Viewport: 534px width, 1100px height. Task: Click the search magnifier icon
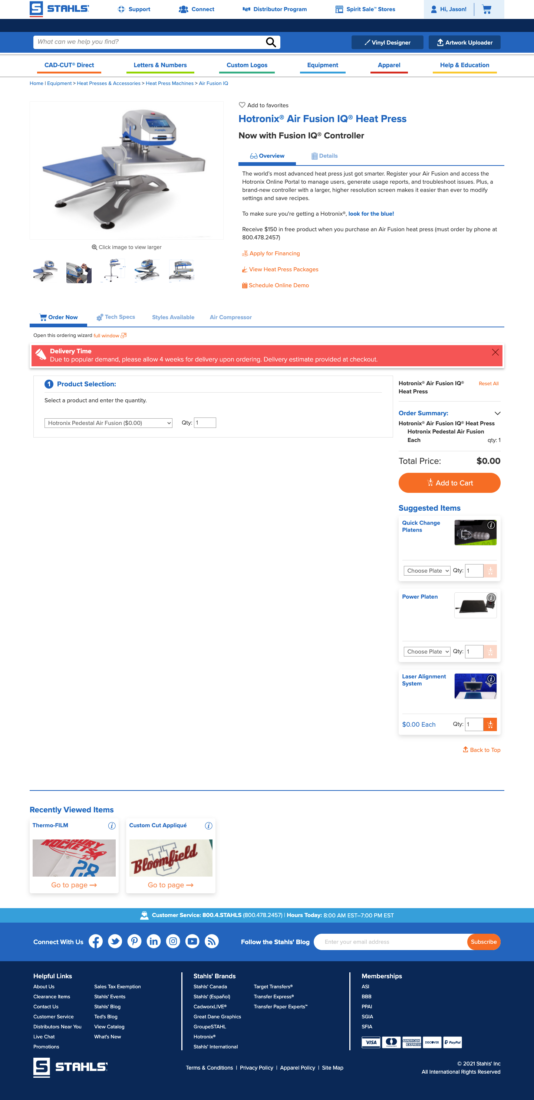coord(271,42)
